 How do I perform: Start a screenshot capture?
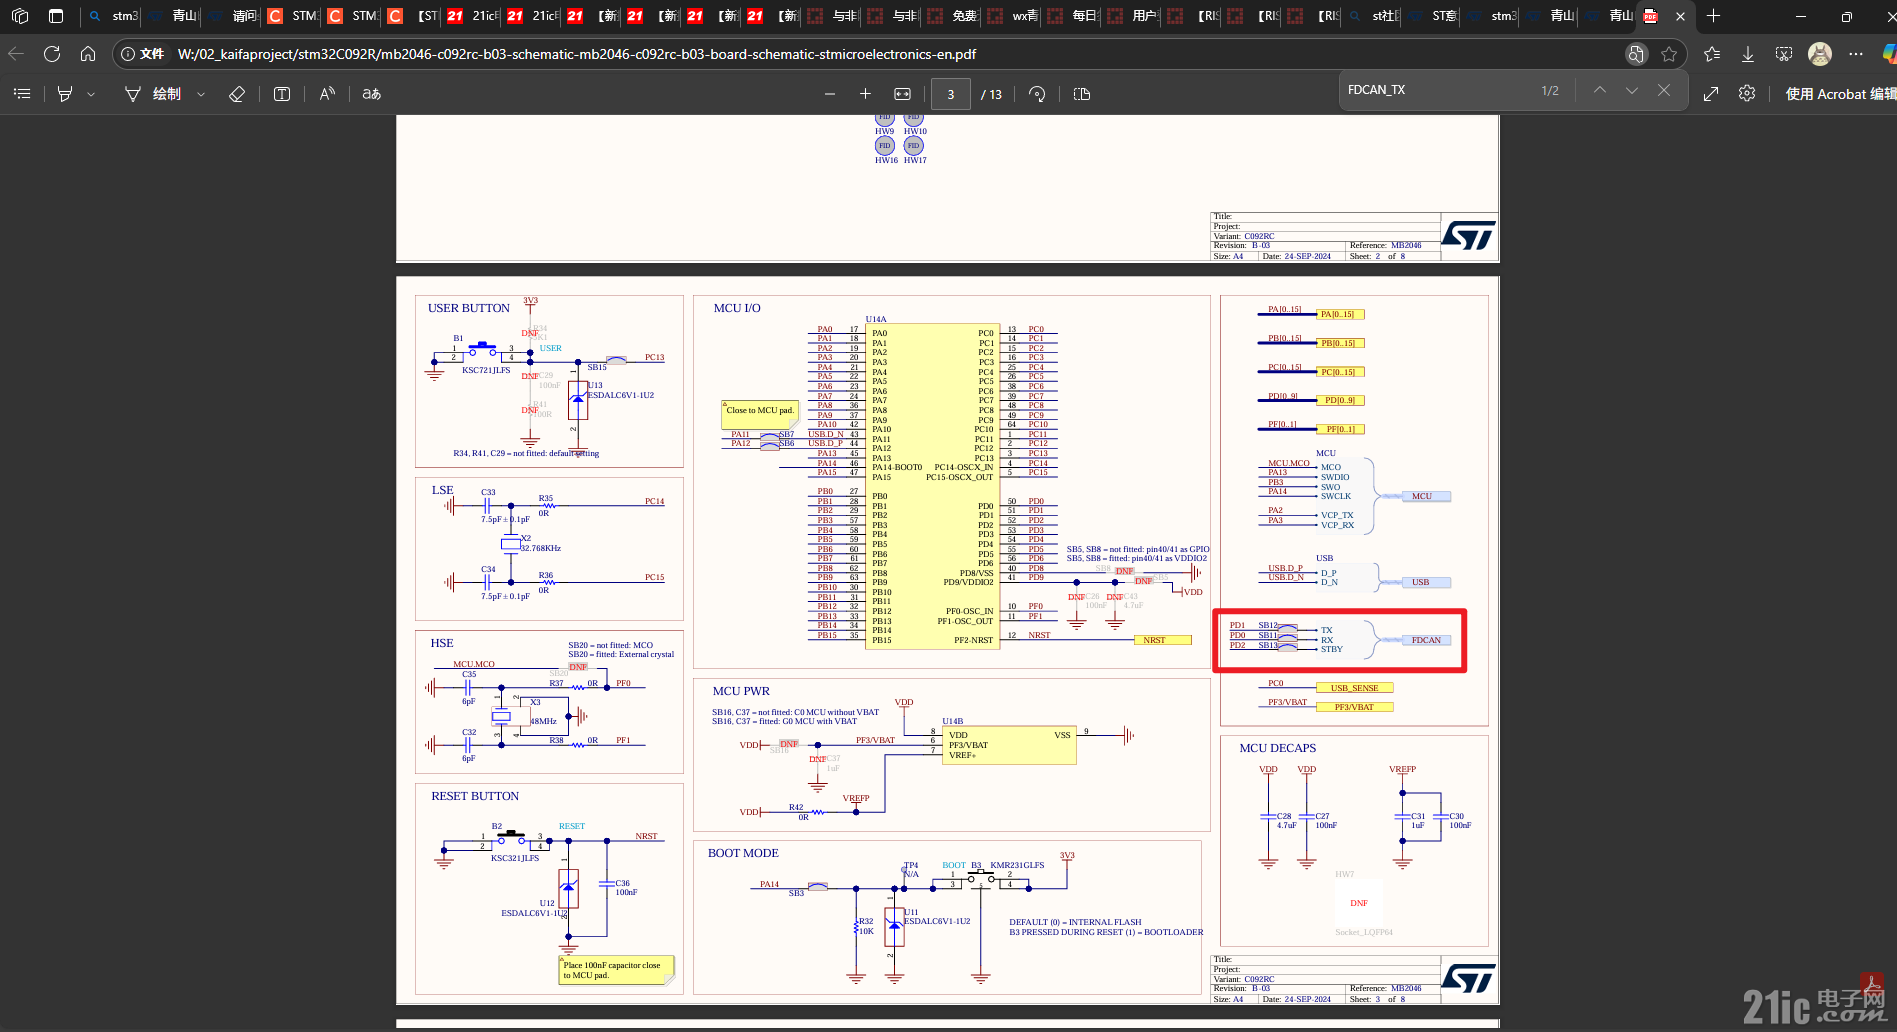tap(1784, 54)
